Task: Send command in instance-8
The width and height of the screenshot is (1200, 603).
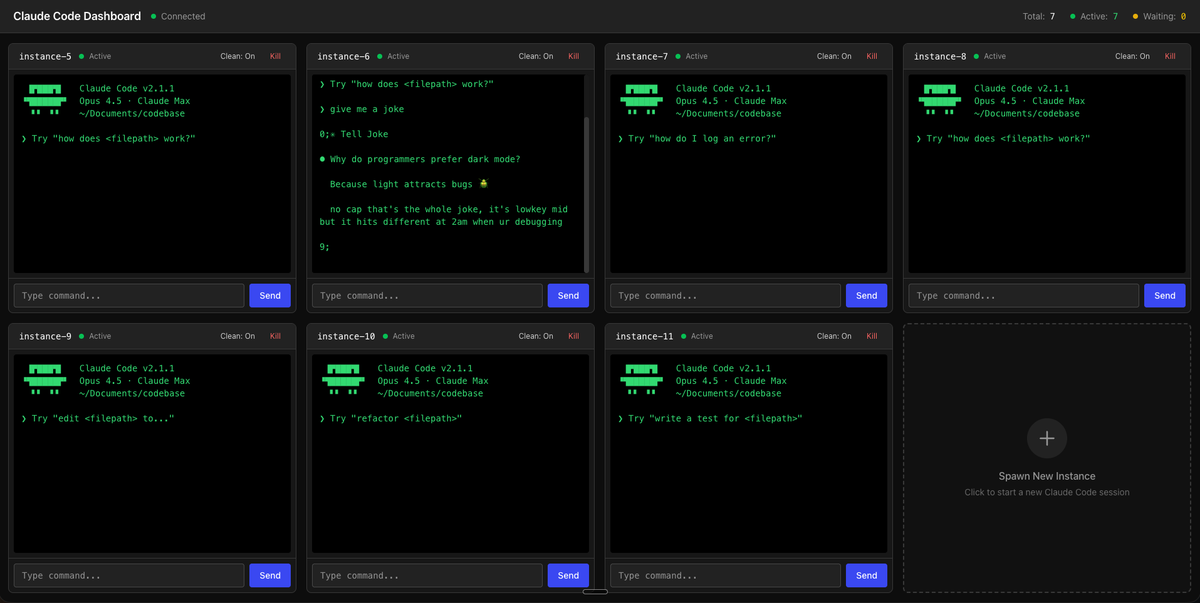Action: (1165, 295)
